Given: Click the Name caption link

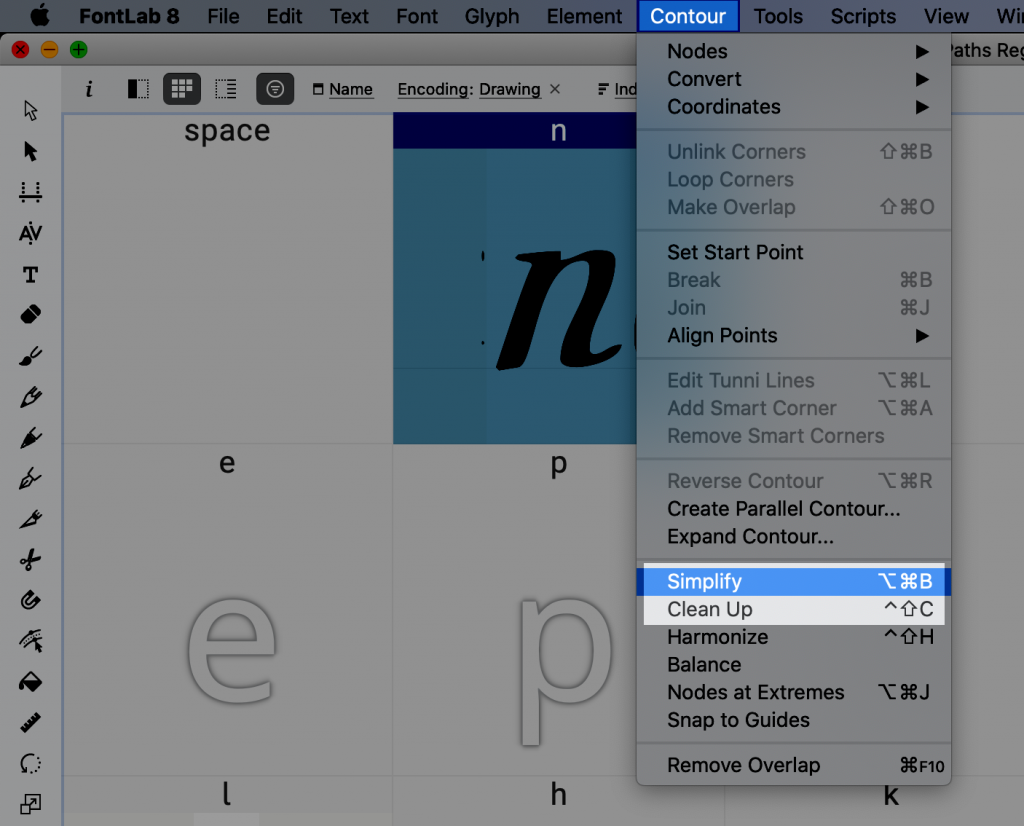Looking at the screenshot, I should point(351,89).
